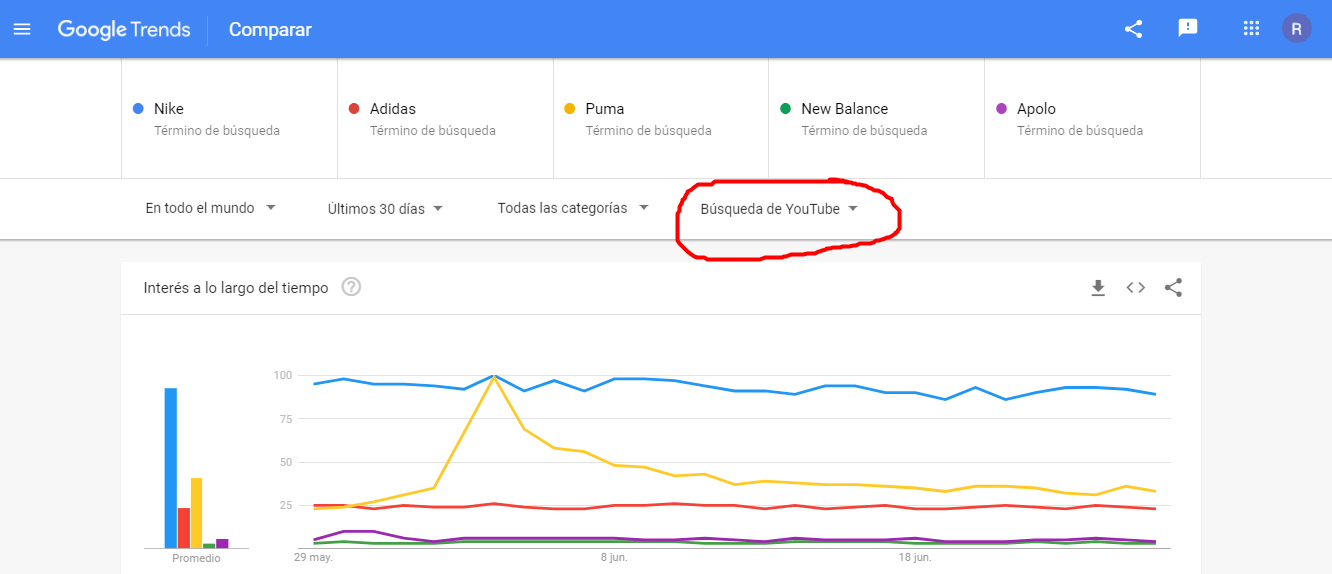1332x574 pixels.
Task: Expand Todas las categorías dropdown
Action: [x=573, y=208]
